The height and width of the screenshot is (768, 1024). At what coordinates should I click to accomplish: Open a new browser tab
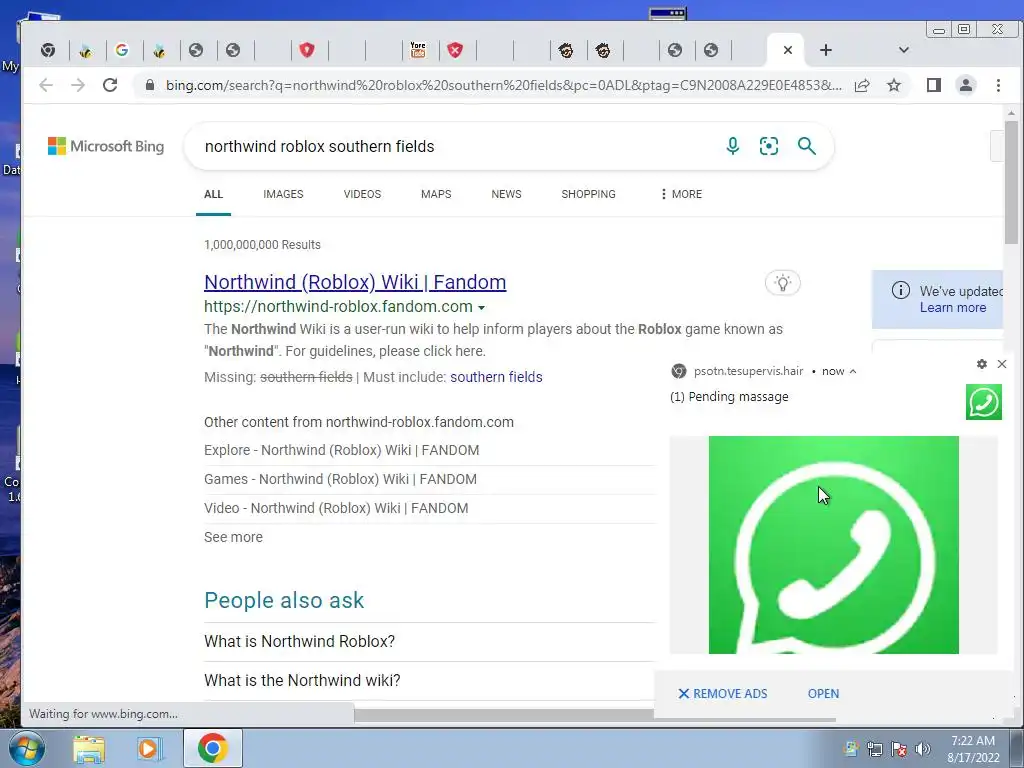(x=825, y=50)
